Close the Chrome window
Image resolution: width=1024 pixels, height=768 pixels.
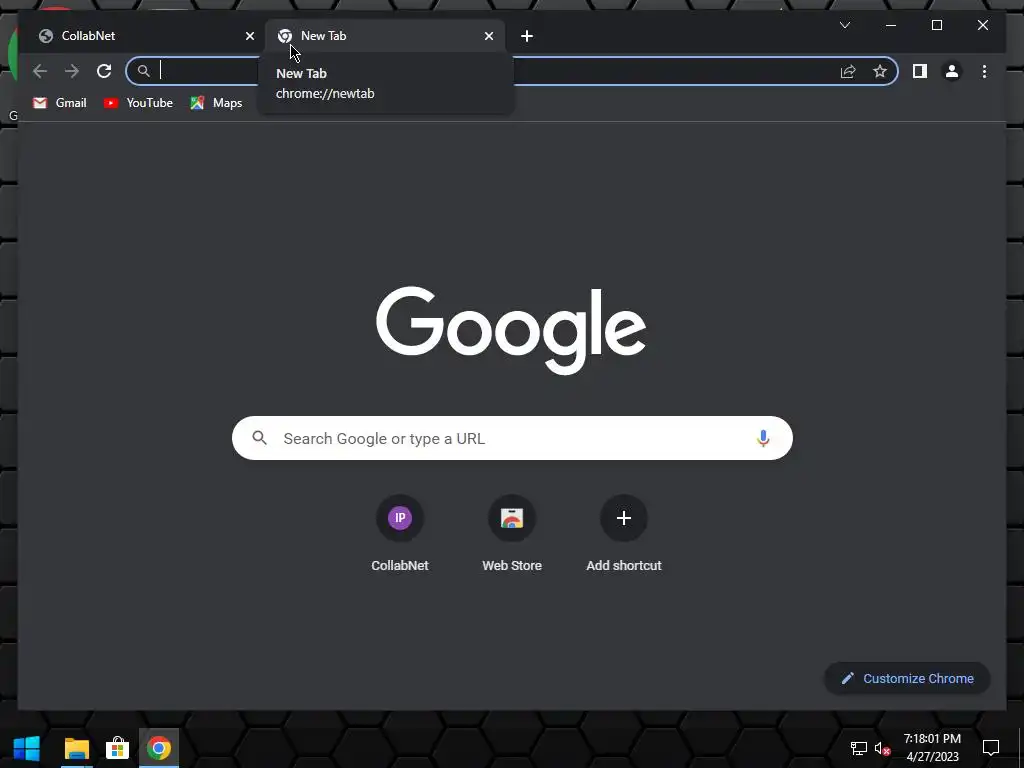983,25
